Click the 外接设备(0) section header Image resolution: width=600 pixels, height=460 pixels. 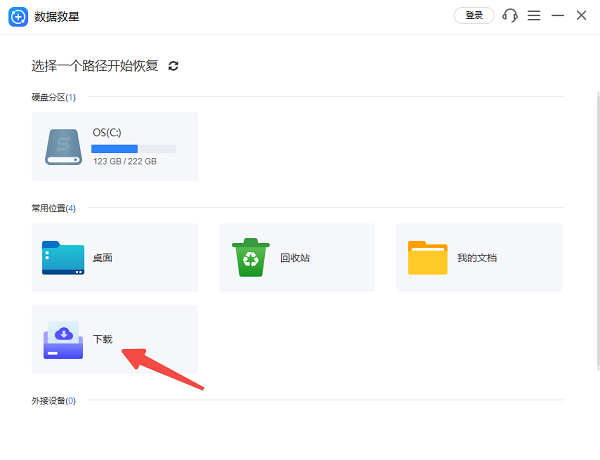pos(54,400)
